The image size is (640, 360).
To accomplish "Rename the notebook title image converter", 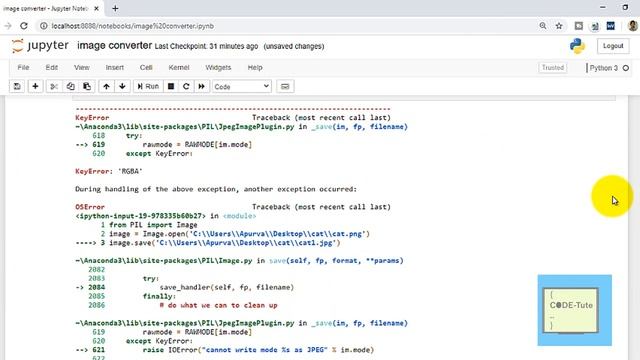I will point(115,45).
